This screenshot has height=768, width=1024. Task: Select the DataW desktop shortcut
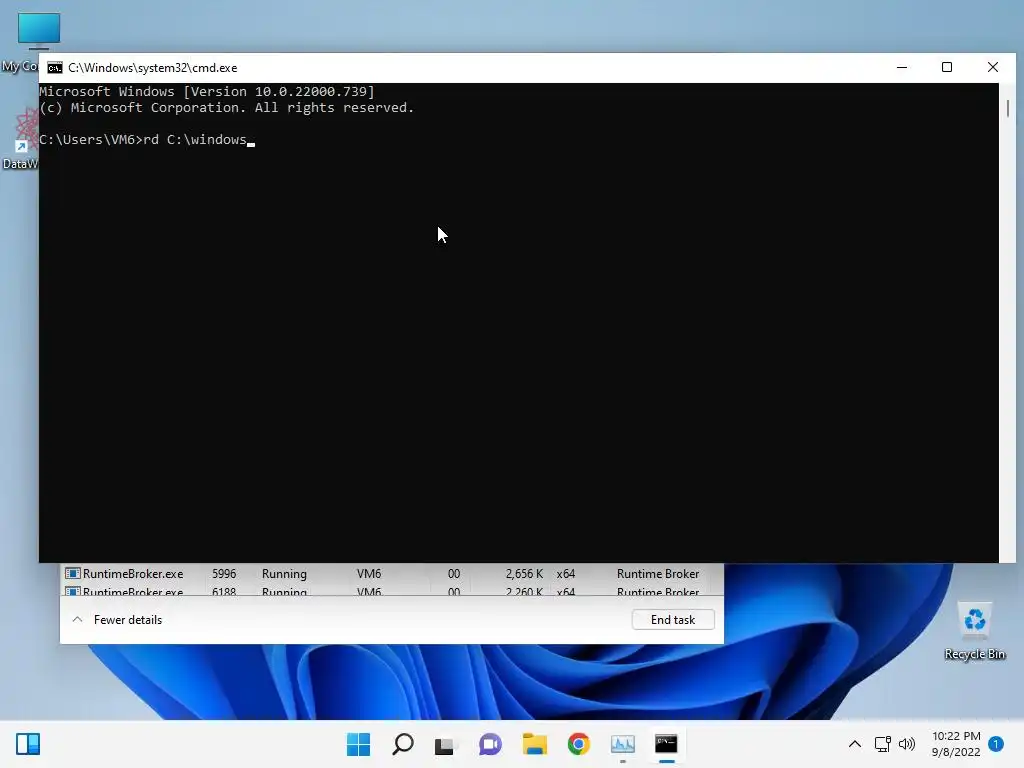20,139
